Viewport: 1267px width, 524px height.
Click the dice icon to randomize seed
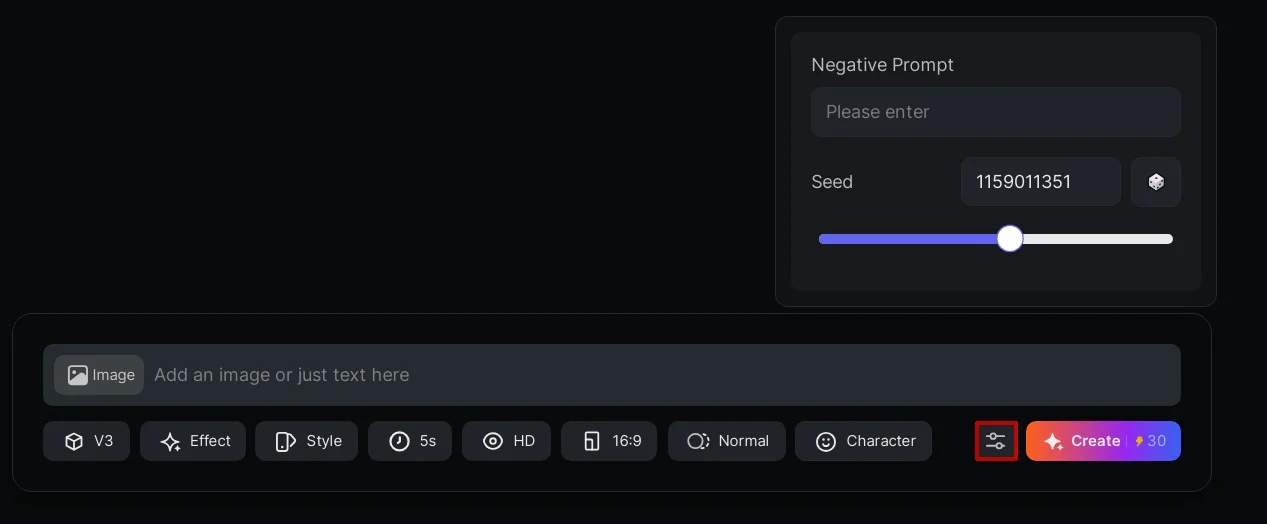click(1156, 182)
